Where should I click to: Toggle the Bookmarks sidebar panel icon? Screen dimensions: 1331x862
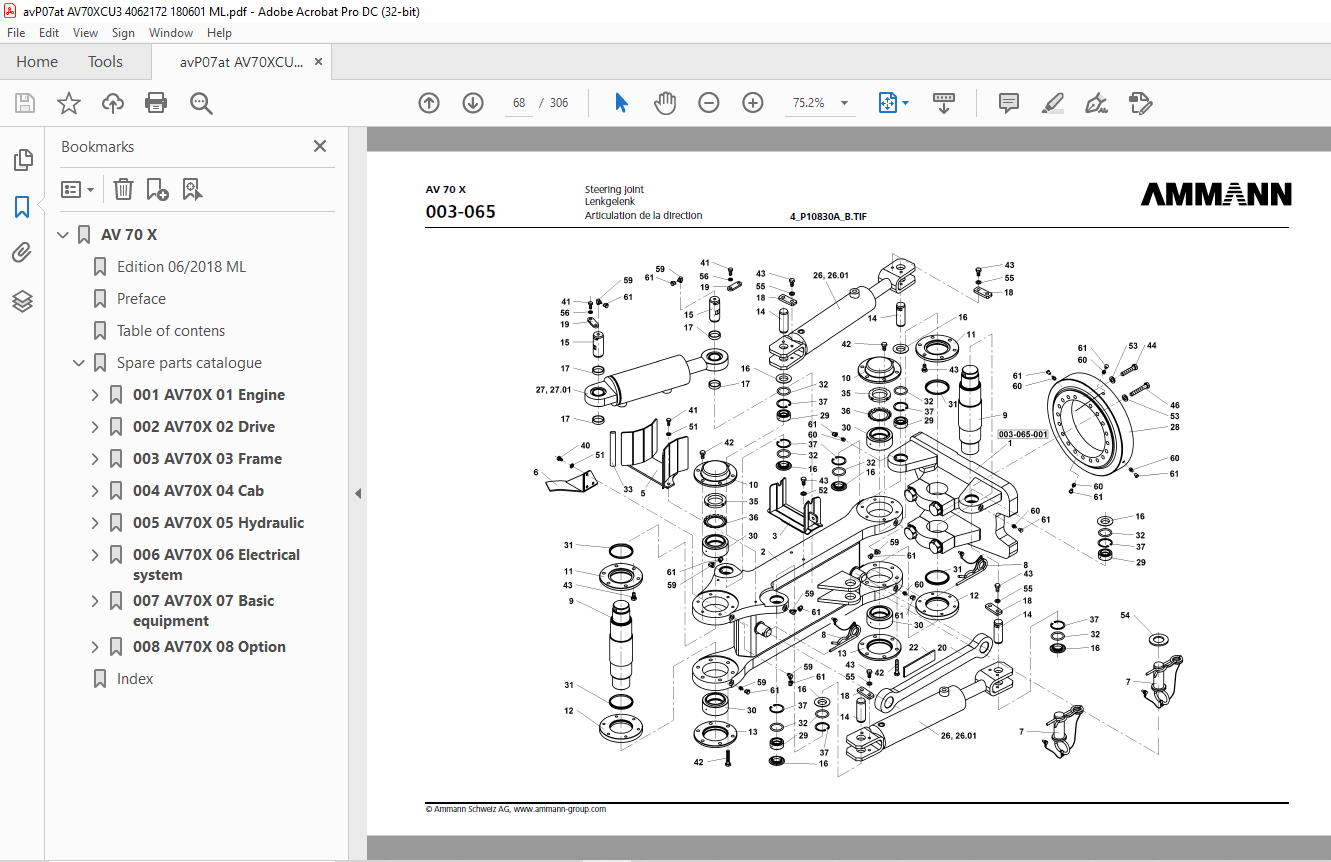(x=22, y=207)
